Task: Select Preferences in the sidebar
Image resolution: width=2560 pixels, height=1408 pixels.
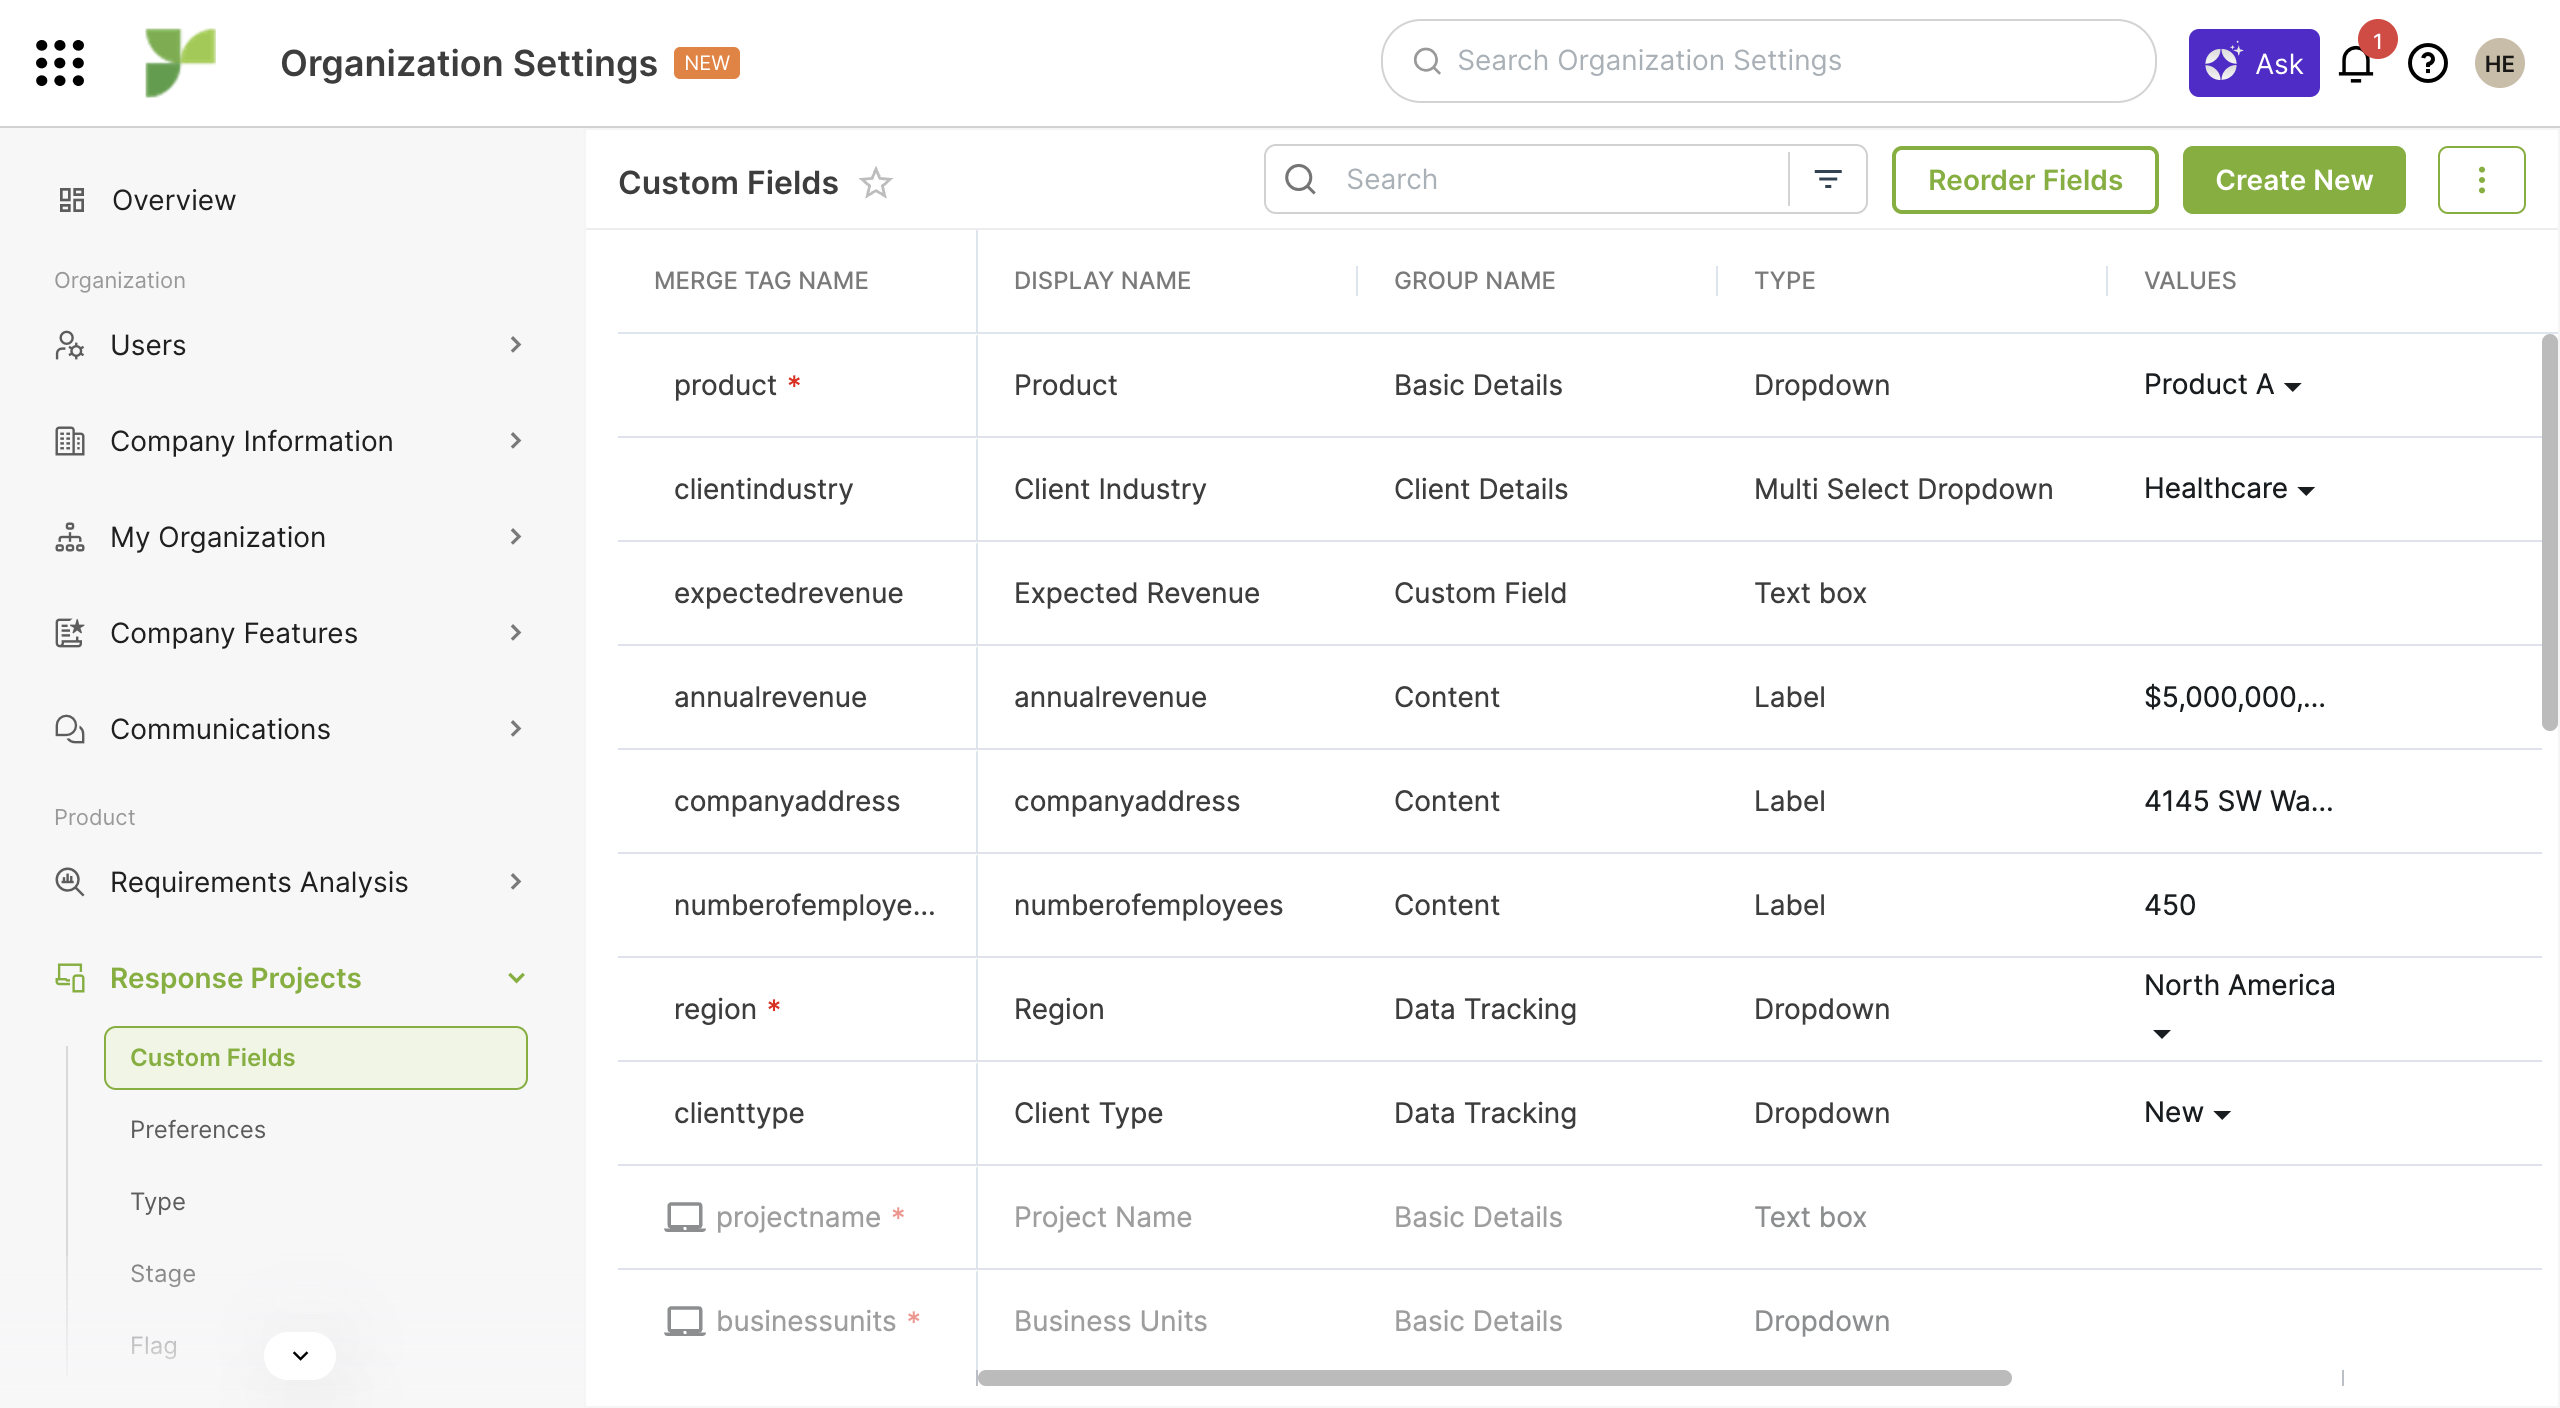Action: 198,1129
